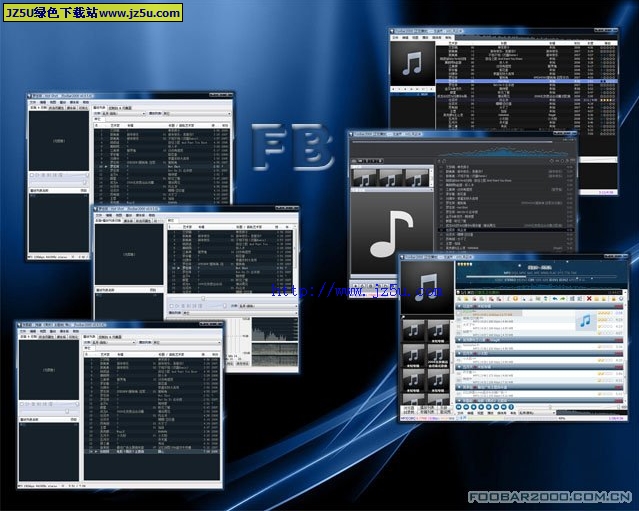Click the blue music note cover in bottom-right playlist
Viewport: 639px width, 511px height.
click(x=585, y=321)
